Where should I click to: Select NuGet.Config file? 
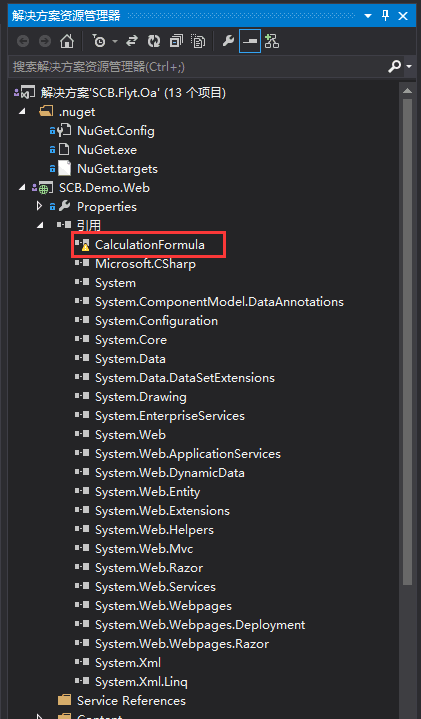point(116,131)
